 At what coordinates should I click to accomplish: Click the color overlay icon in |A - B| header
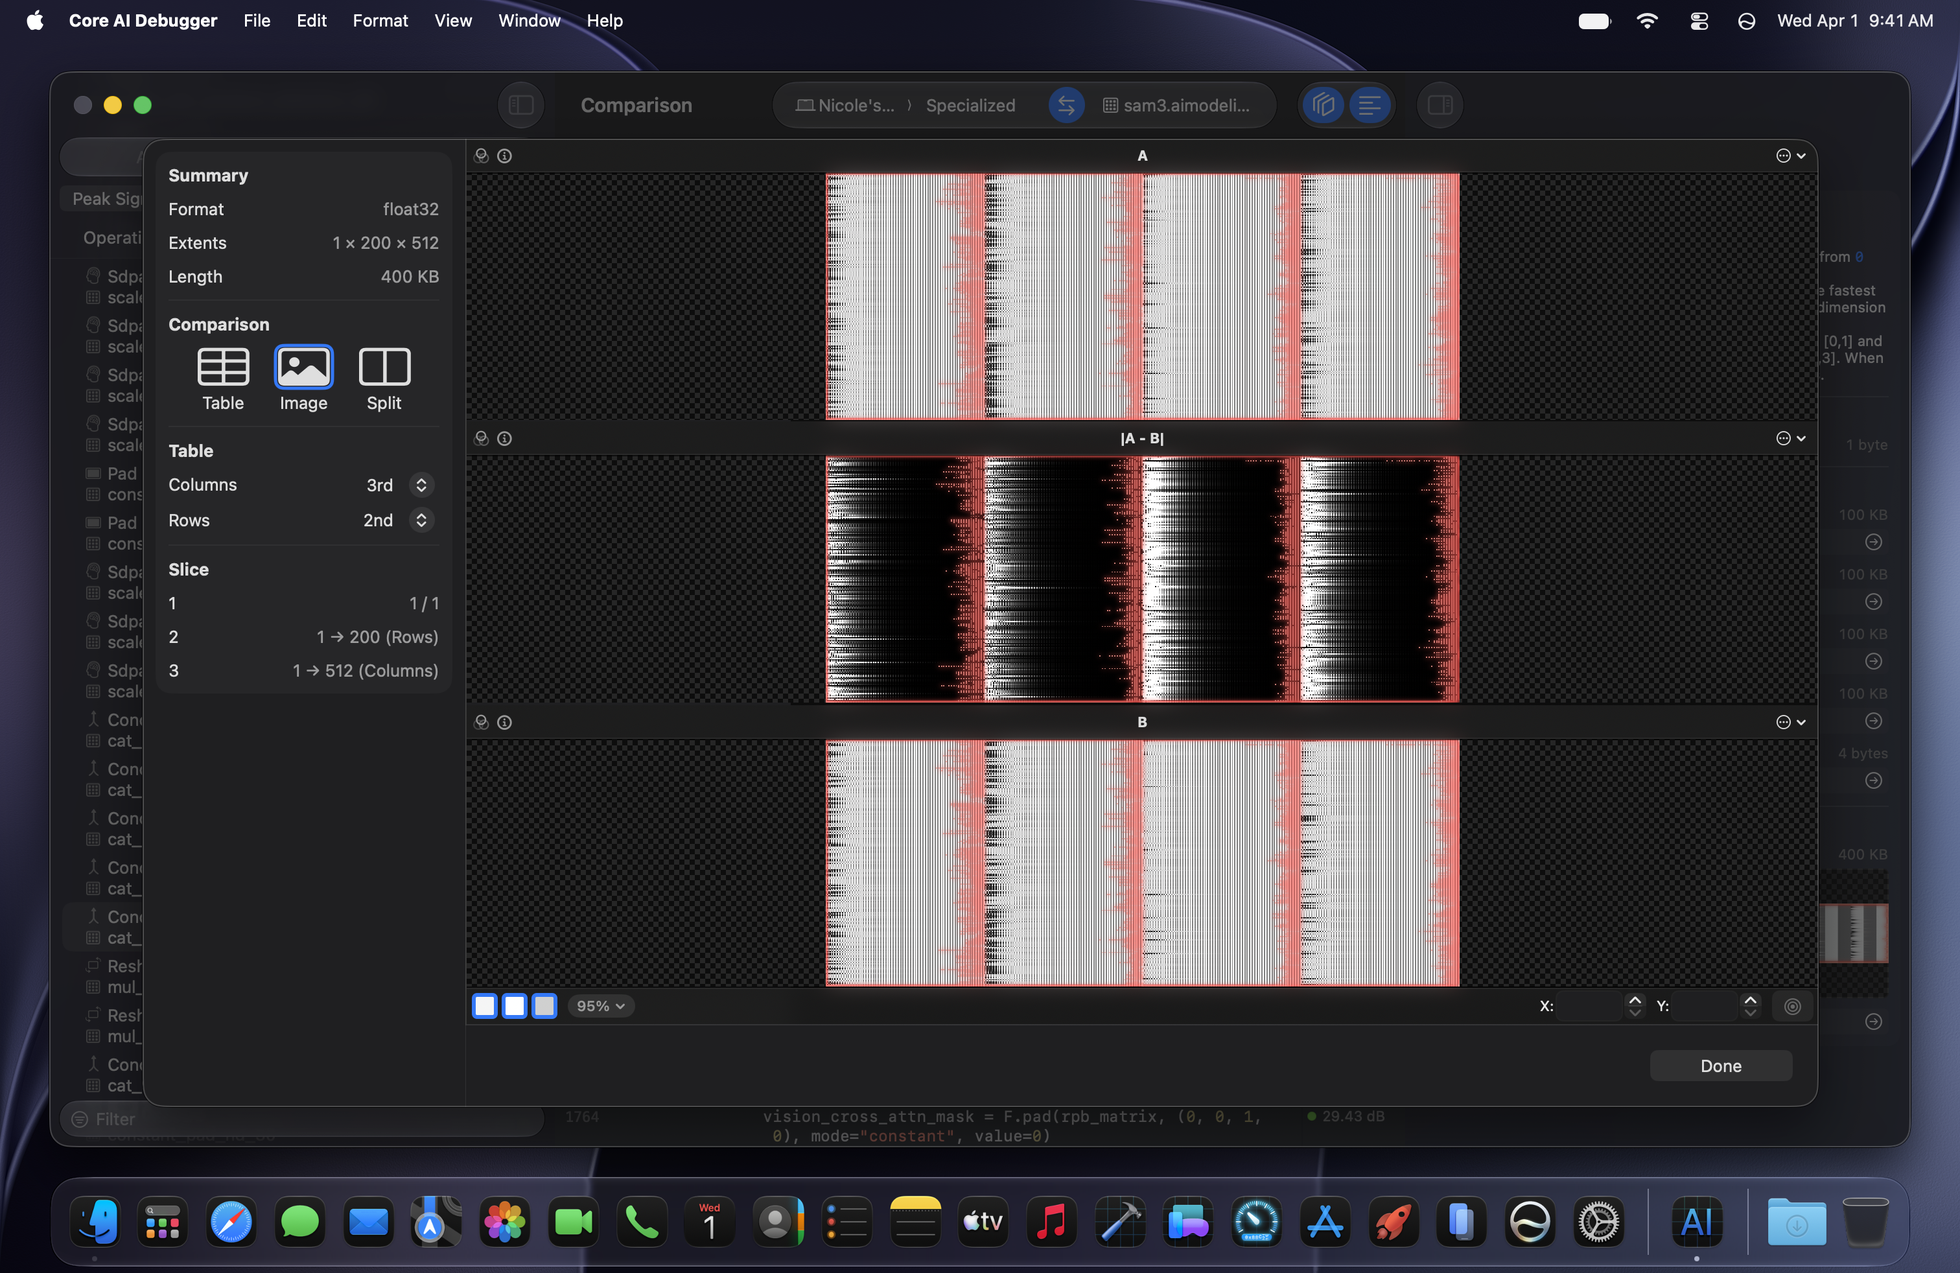[x=481, y=439]
